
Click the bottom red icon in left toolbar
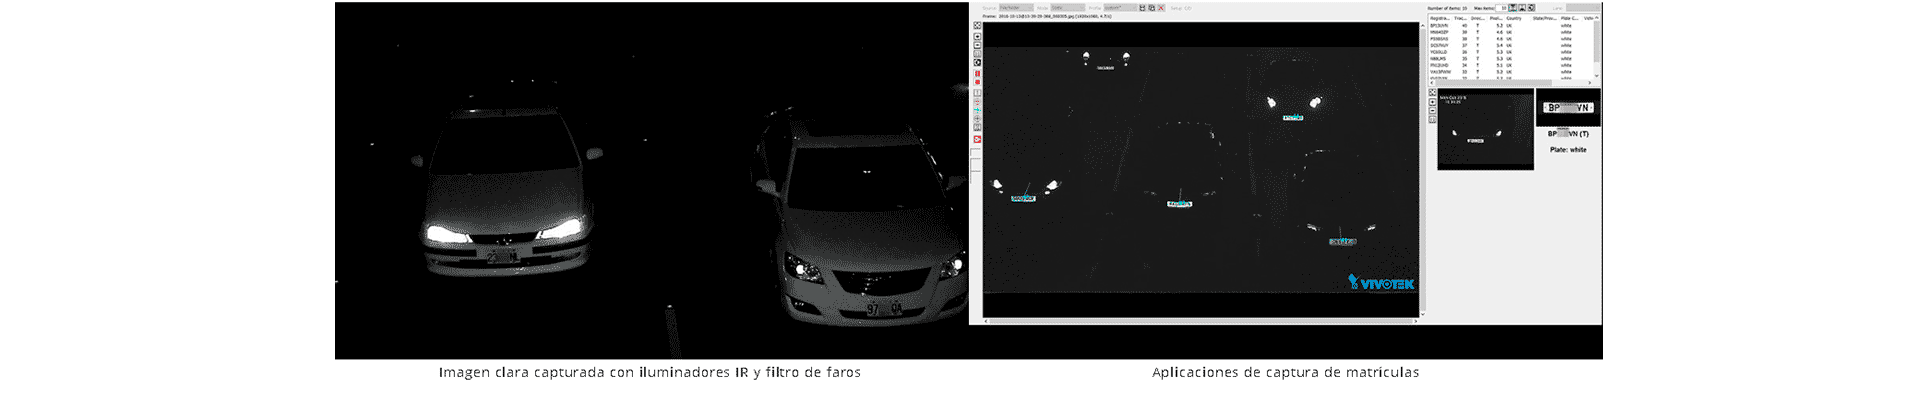[x=977, y=140]
